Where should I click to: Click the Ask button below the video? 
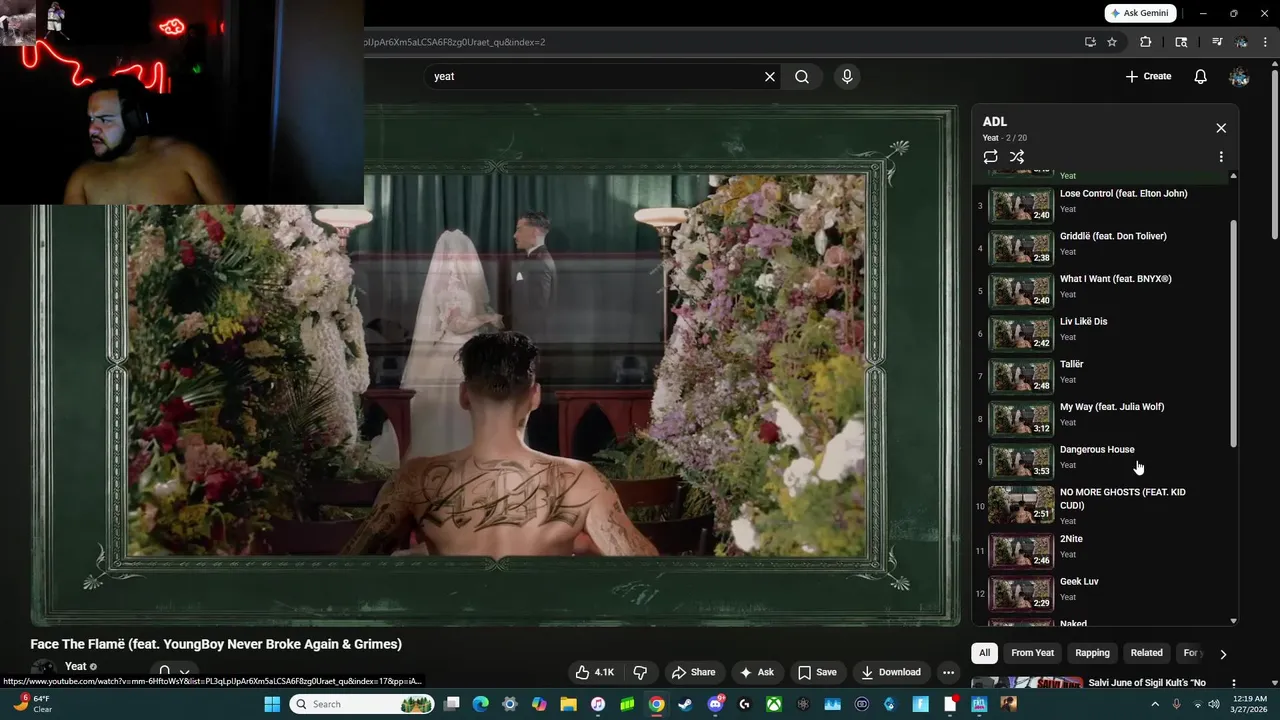[x=756, y=672]
